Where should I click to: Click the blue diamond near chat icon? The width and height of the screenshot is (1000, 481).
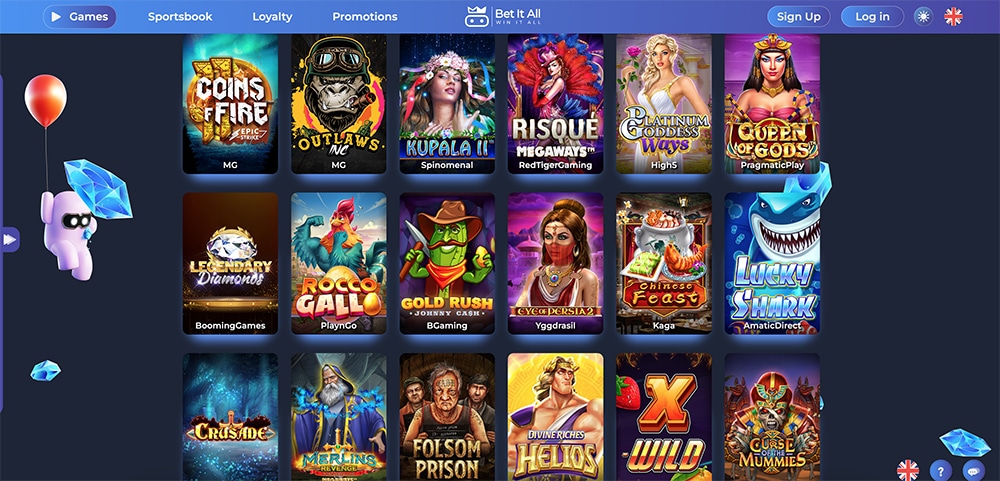(964, 441)
